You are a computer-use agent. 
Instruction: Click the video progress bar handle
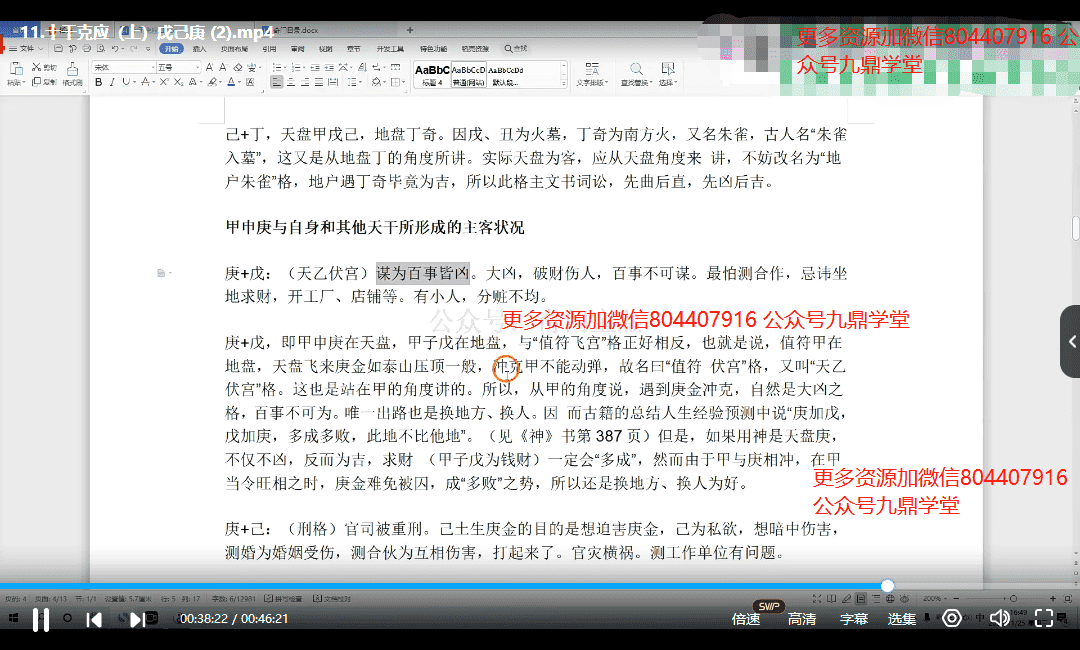coord(887,586)
